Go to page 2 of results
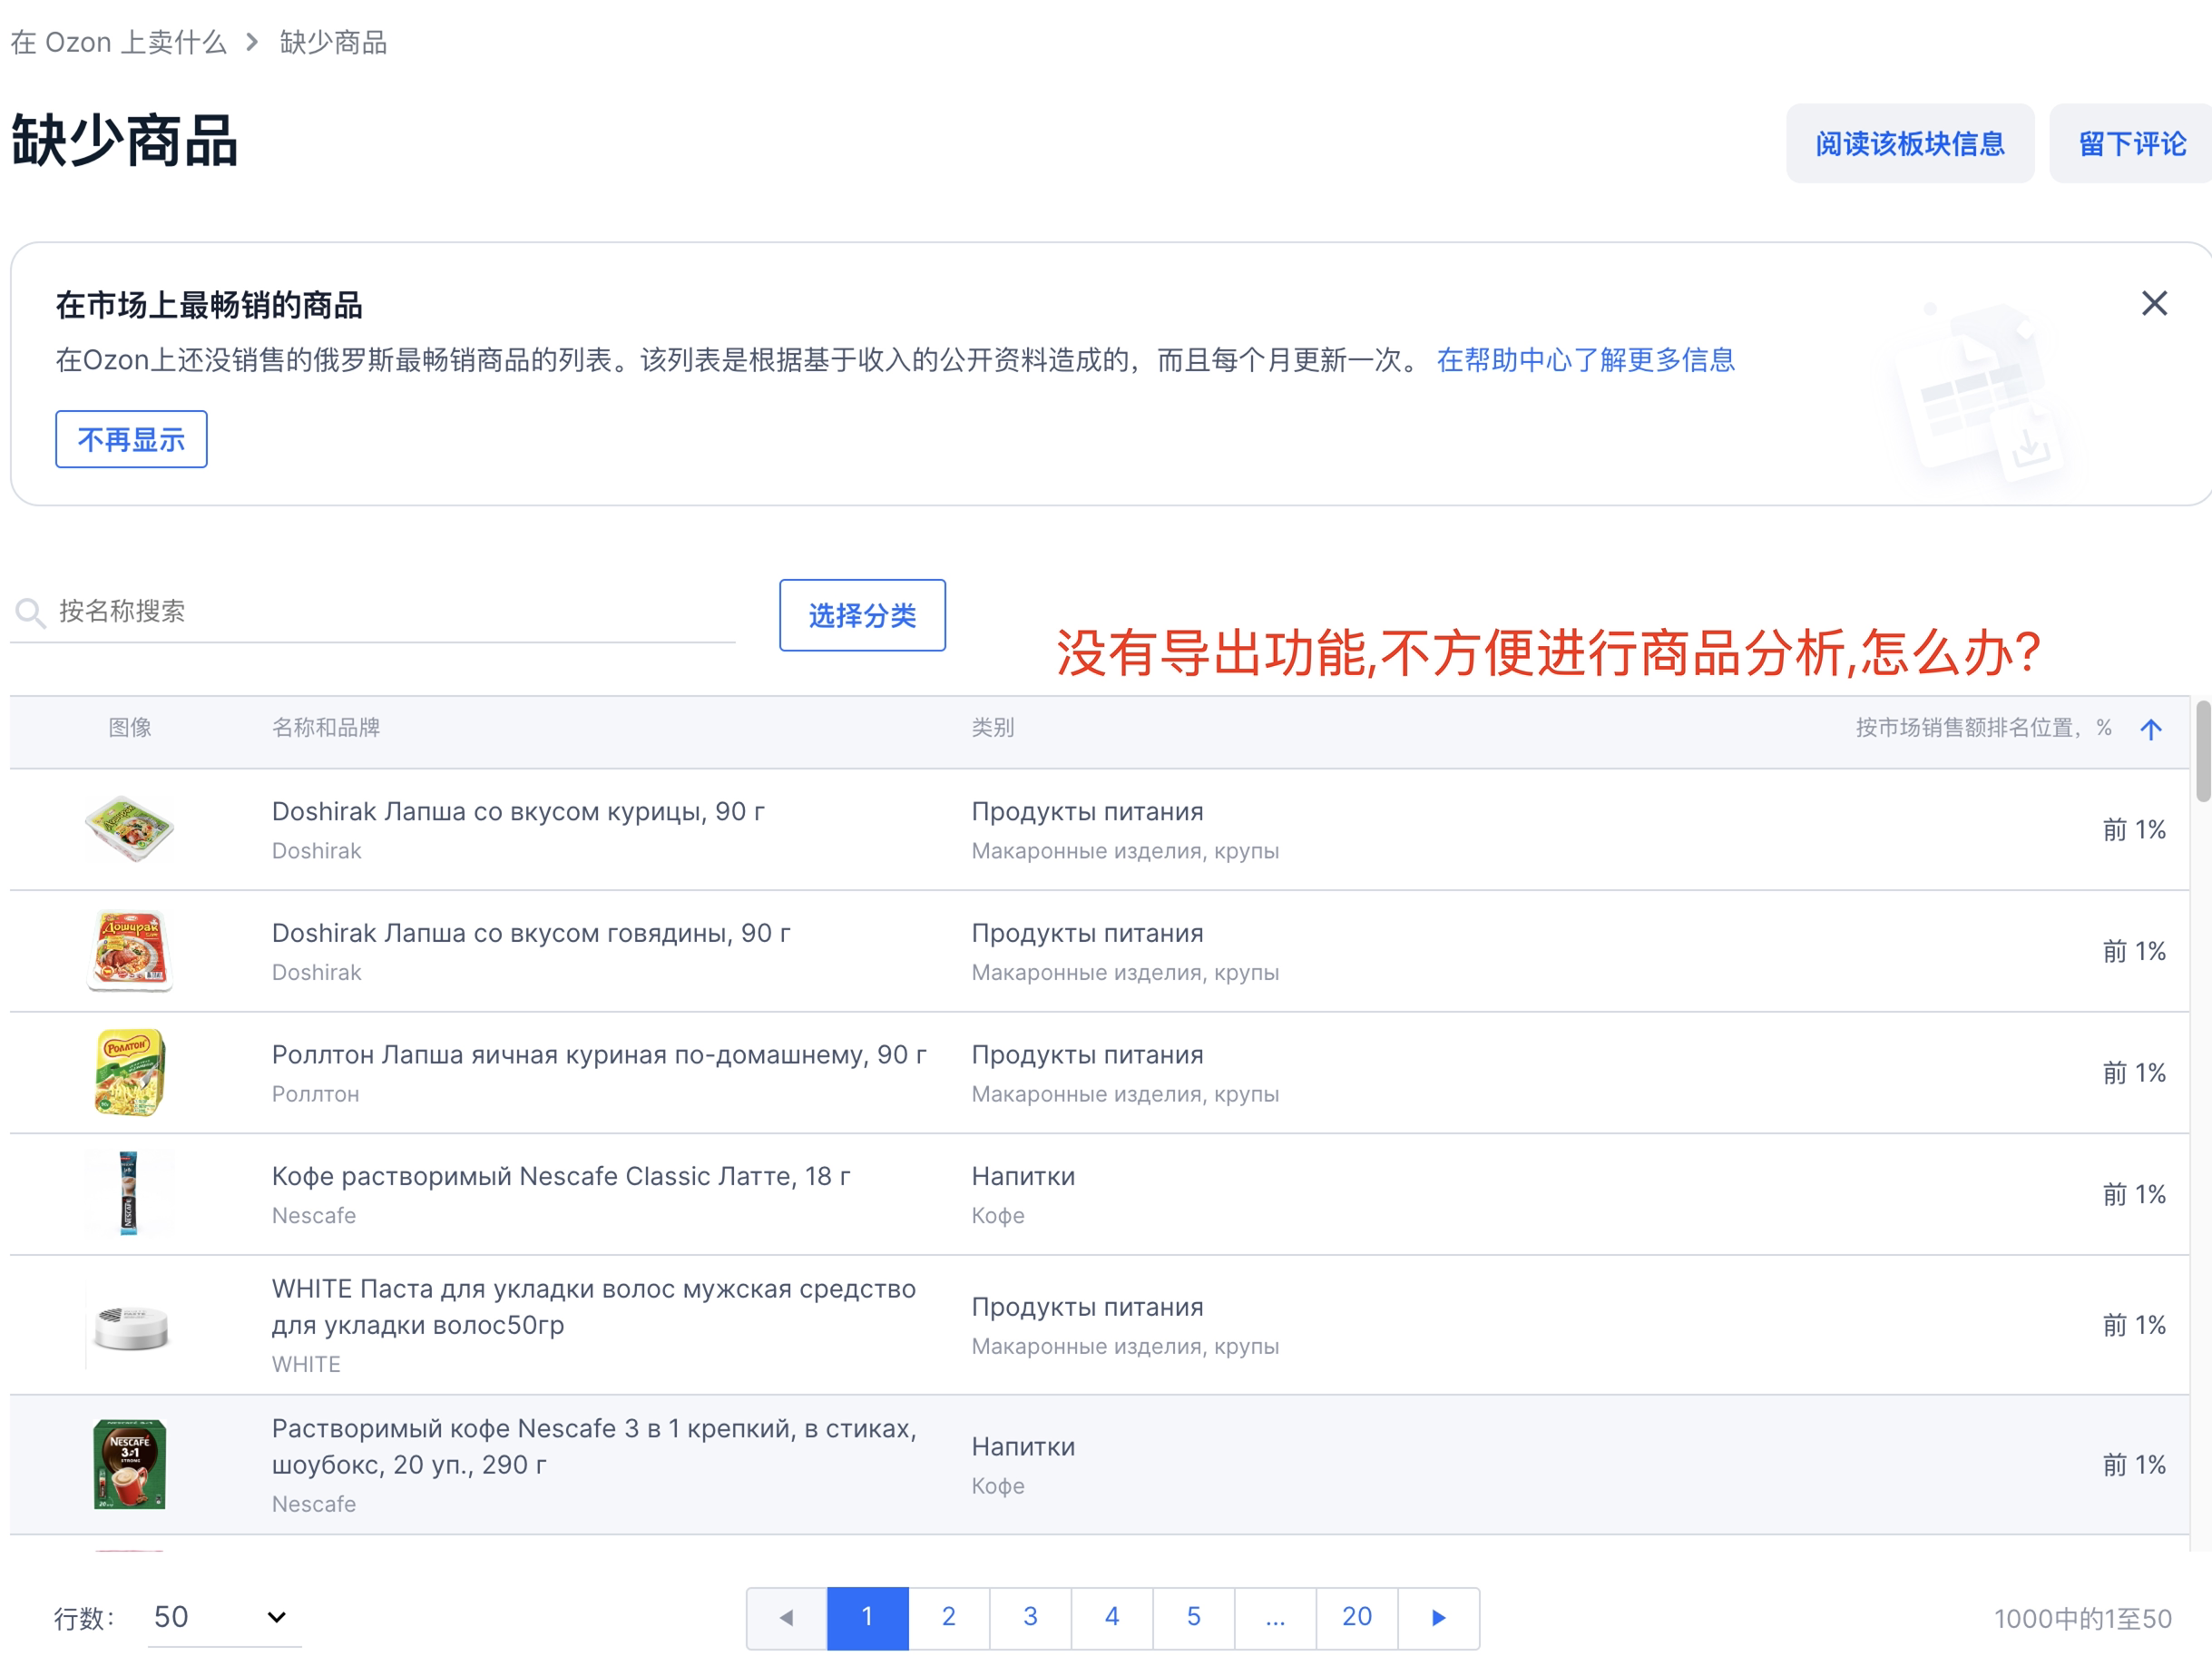2212x1666 pixels. click(948, 1617)
